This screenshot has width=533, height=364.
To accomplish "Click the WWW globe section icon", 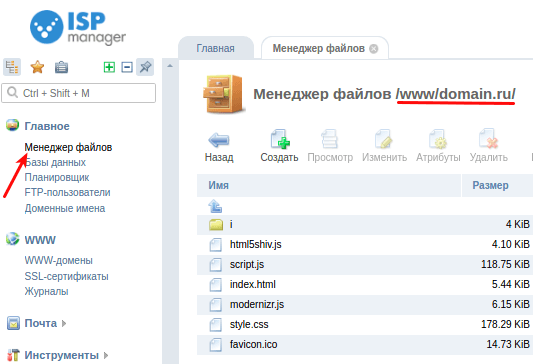I will (13, 239).
